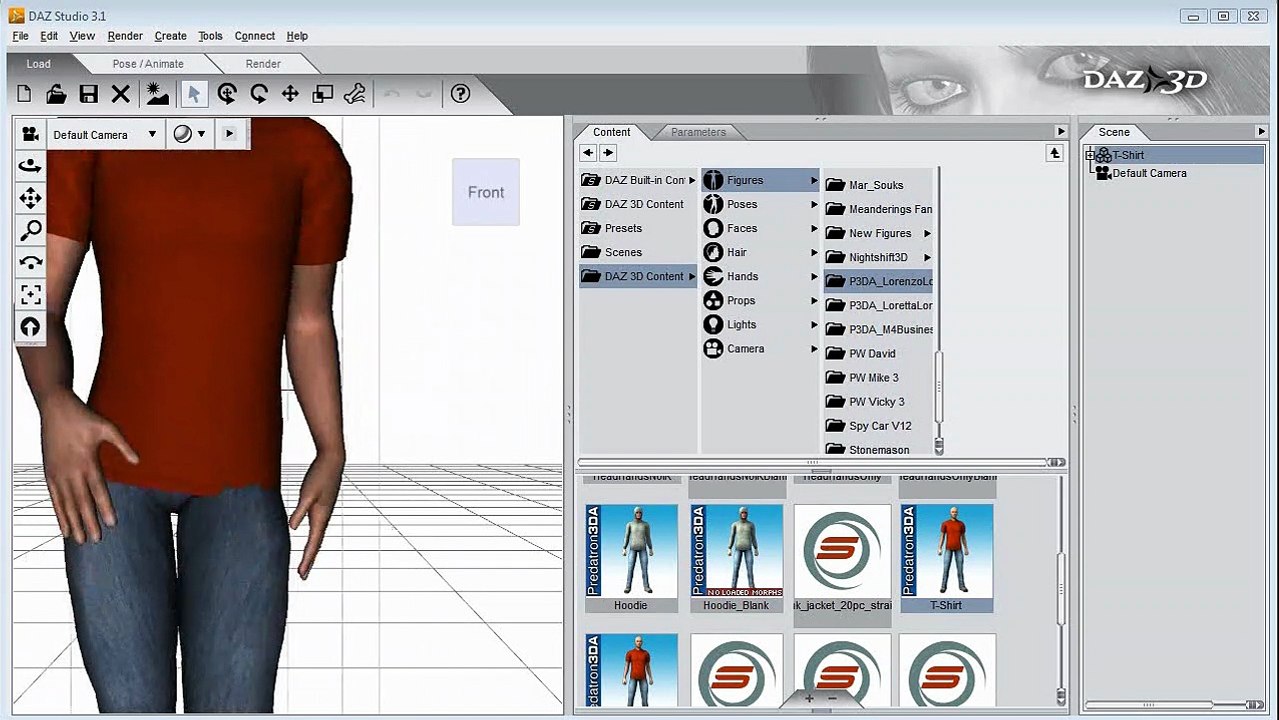
Task: Open the File menu
Action: click(x=20, y=36)
